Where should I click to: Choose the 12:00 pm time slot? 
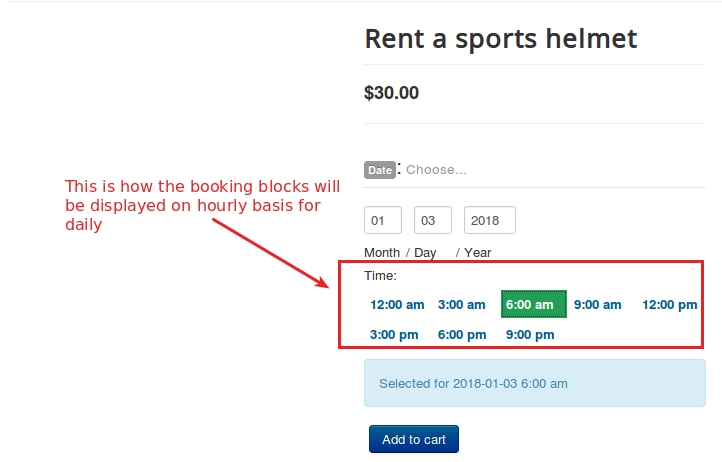tap(669, 305)
